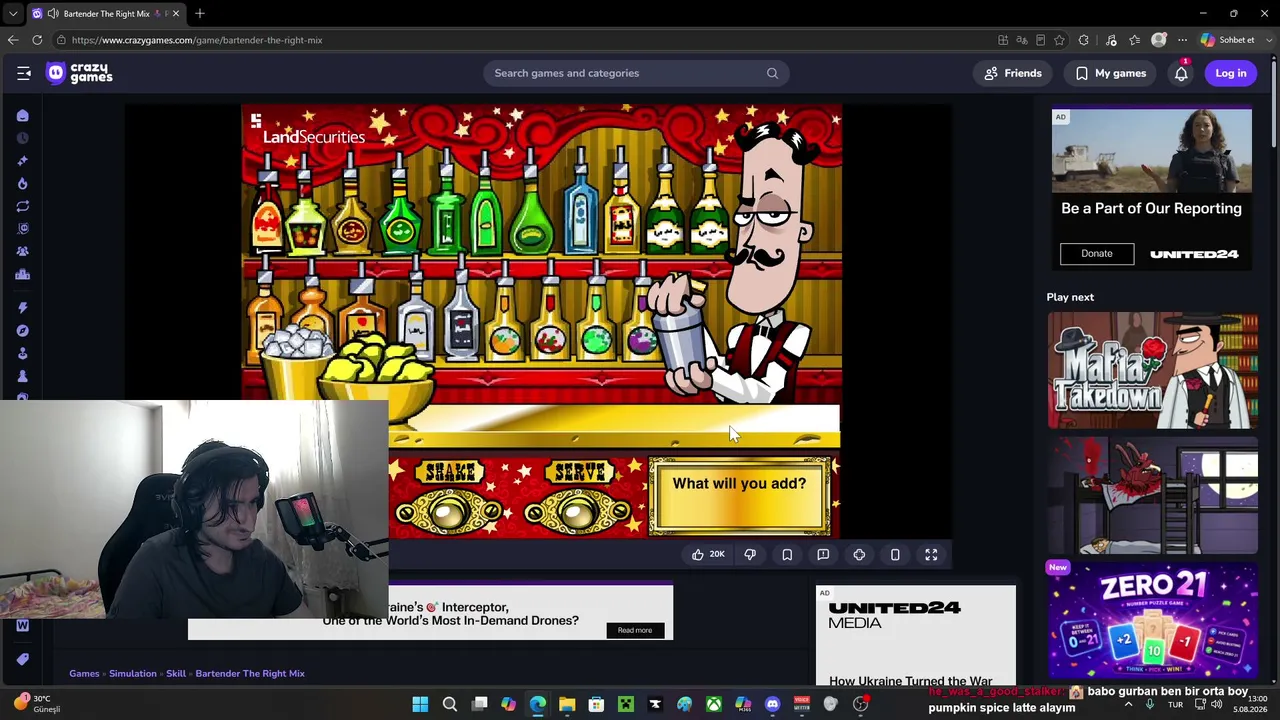1280x720 pixels.
Task: Add this page to browser favorites star
Action: coord(1059,40)
